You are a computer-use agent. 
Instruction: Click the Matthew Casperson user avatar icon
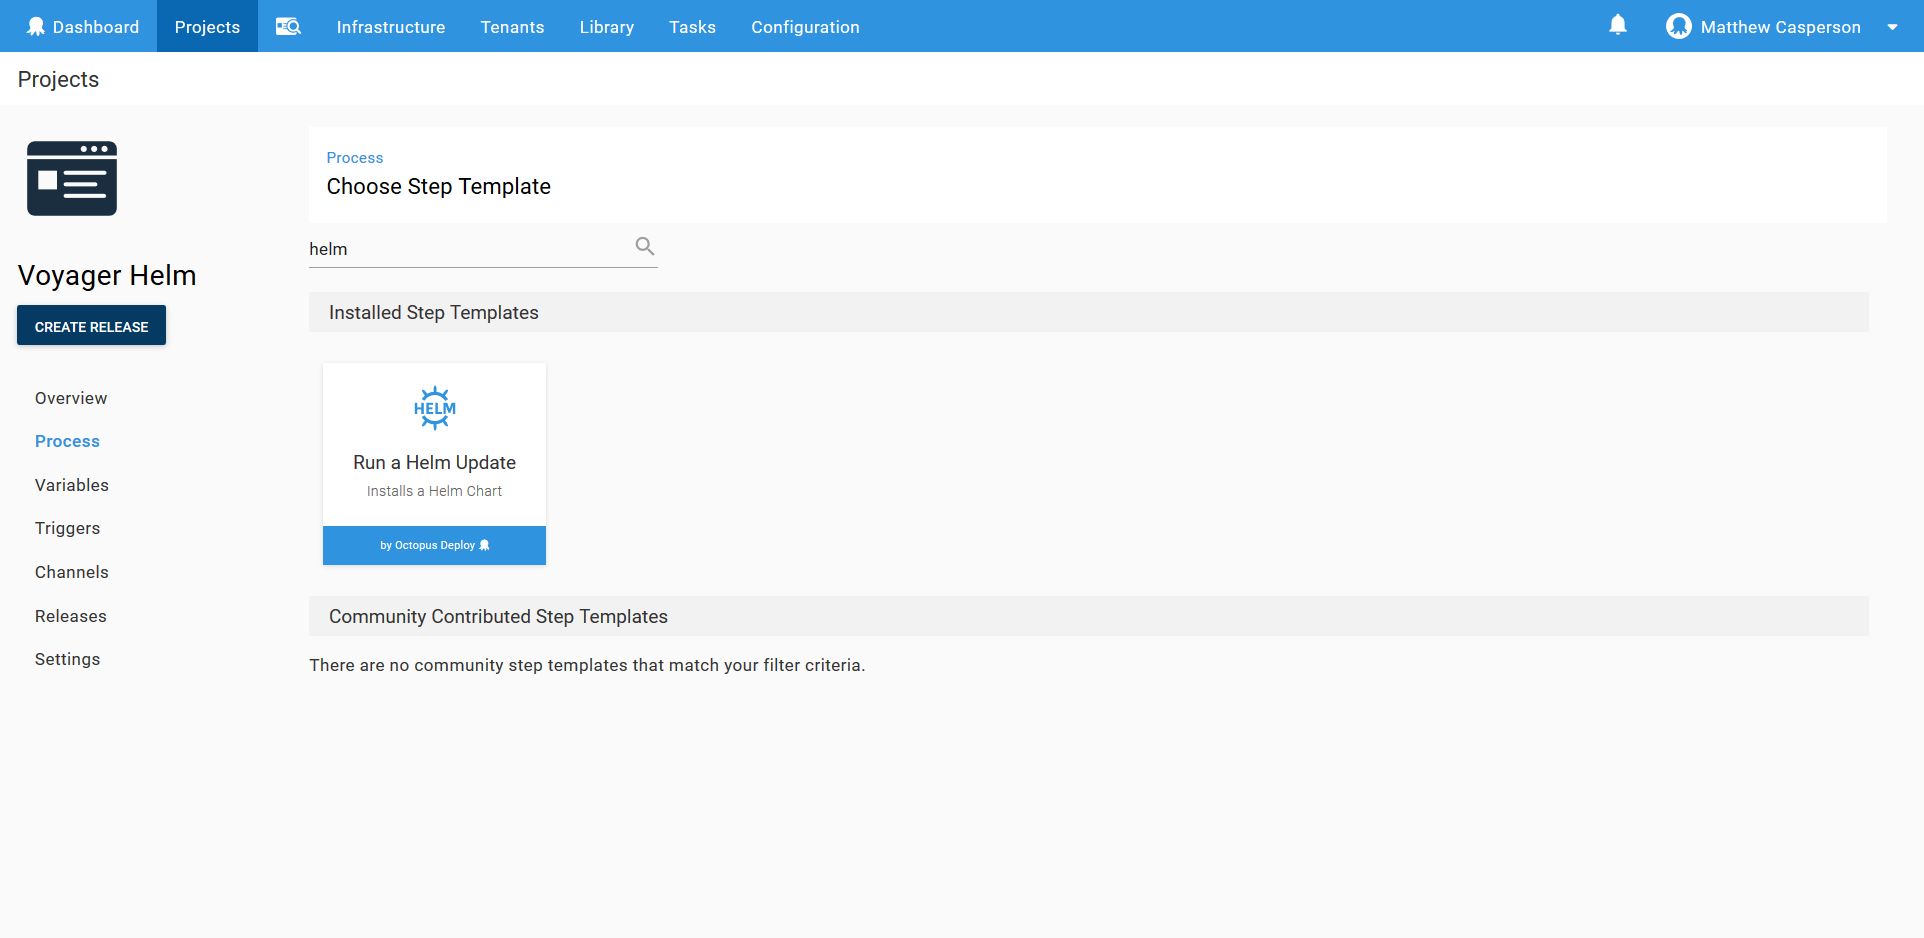[1678, 27]
